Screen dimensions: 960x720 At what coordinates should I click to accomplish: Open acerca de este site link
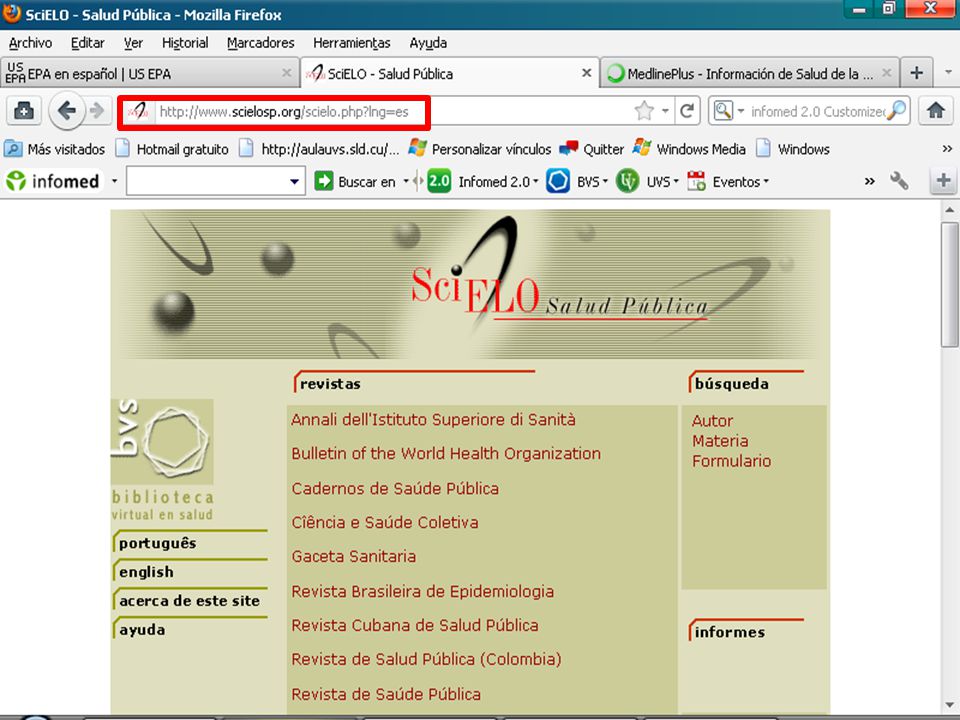[189, 601]
